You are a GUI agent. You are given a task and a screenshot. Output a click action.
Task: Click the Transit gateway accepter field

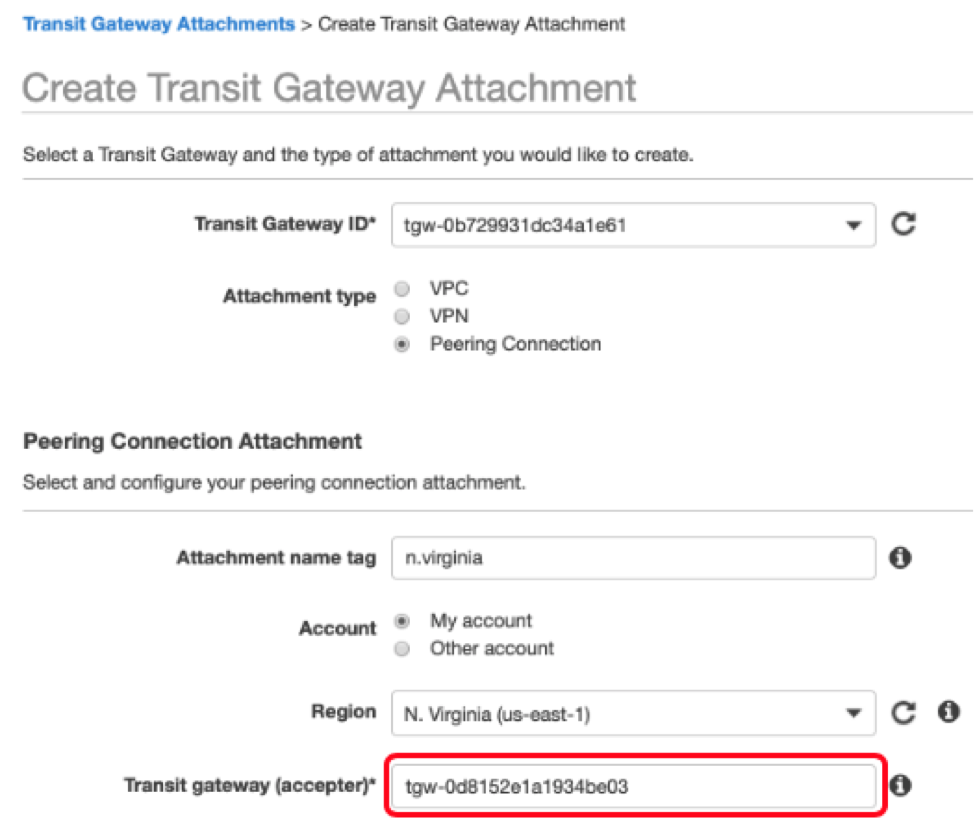[634, 786]
